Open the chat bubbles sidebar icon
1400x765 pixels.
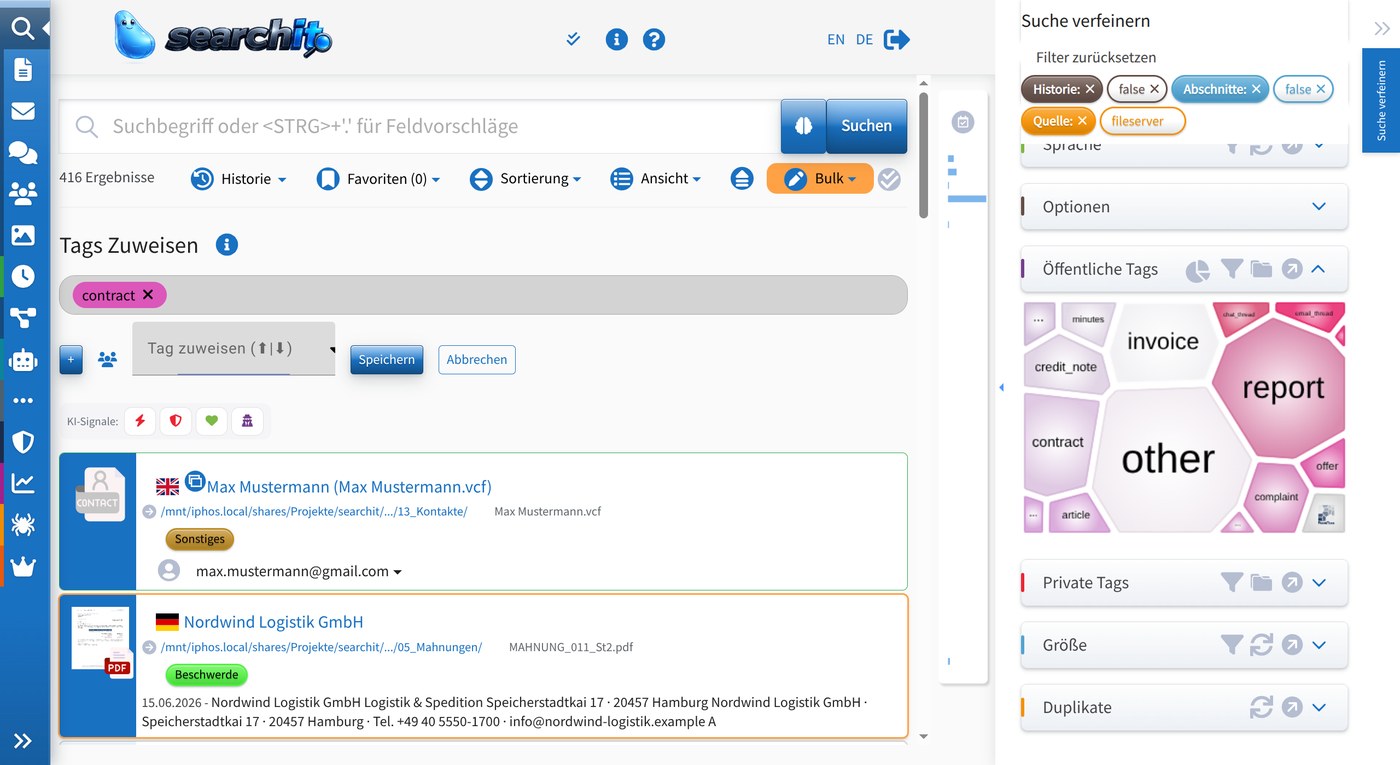pyautogui.click(x=22, y=152)
